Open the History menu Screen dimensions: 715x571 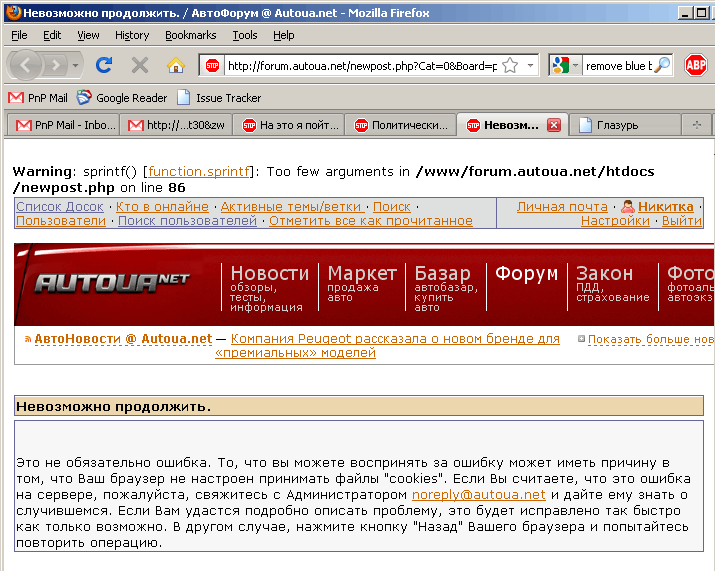point(131,34)
